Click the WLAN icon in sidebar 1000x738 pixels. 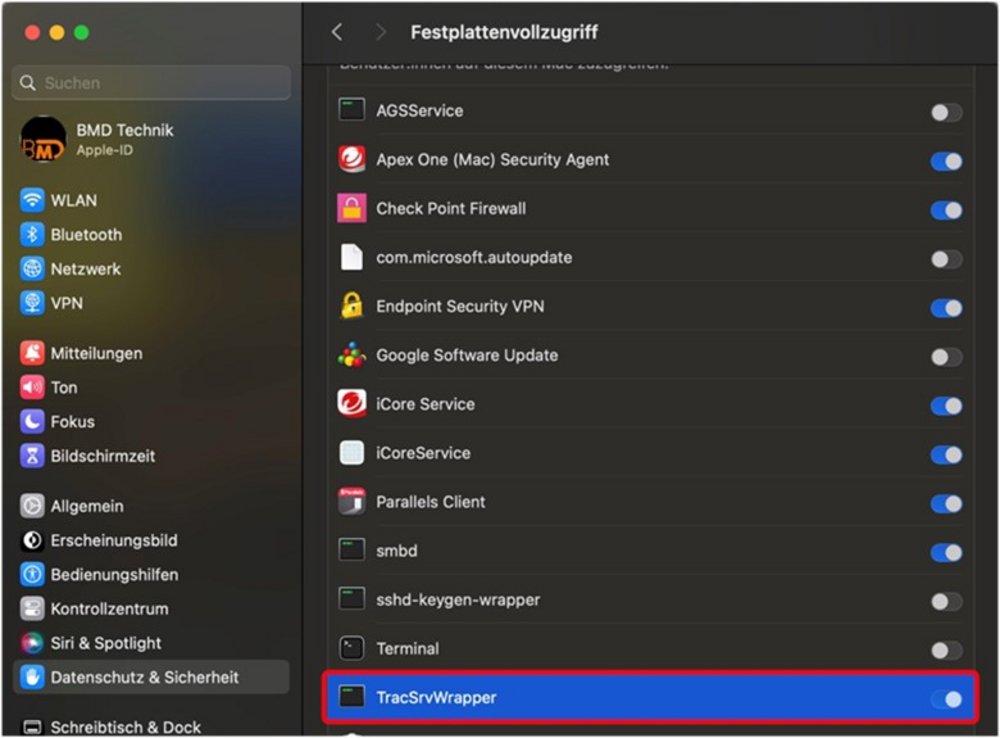33,200
